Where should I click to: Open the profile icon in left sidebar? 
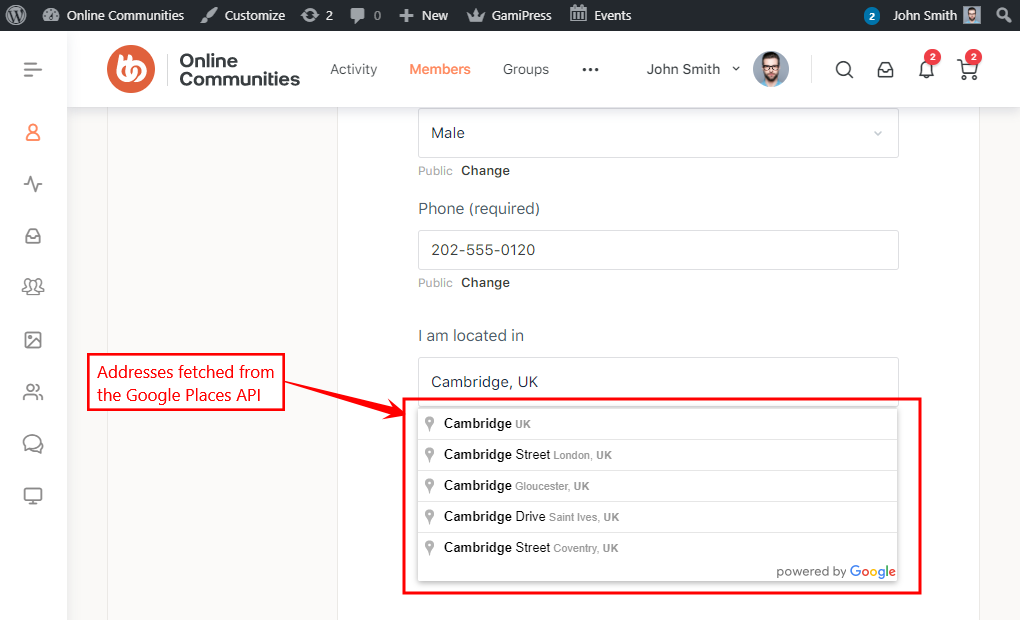pyautogui.click(x=33, y=132)
